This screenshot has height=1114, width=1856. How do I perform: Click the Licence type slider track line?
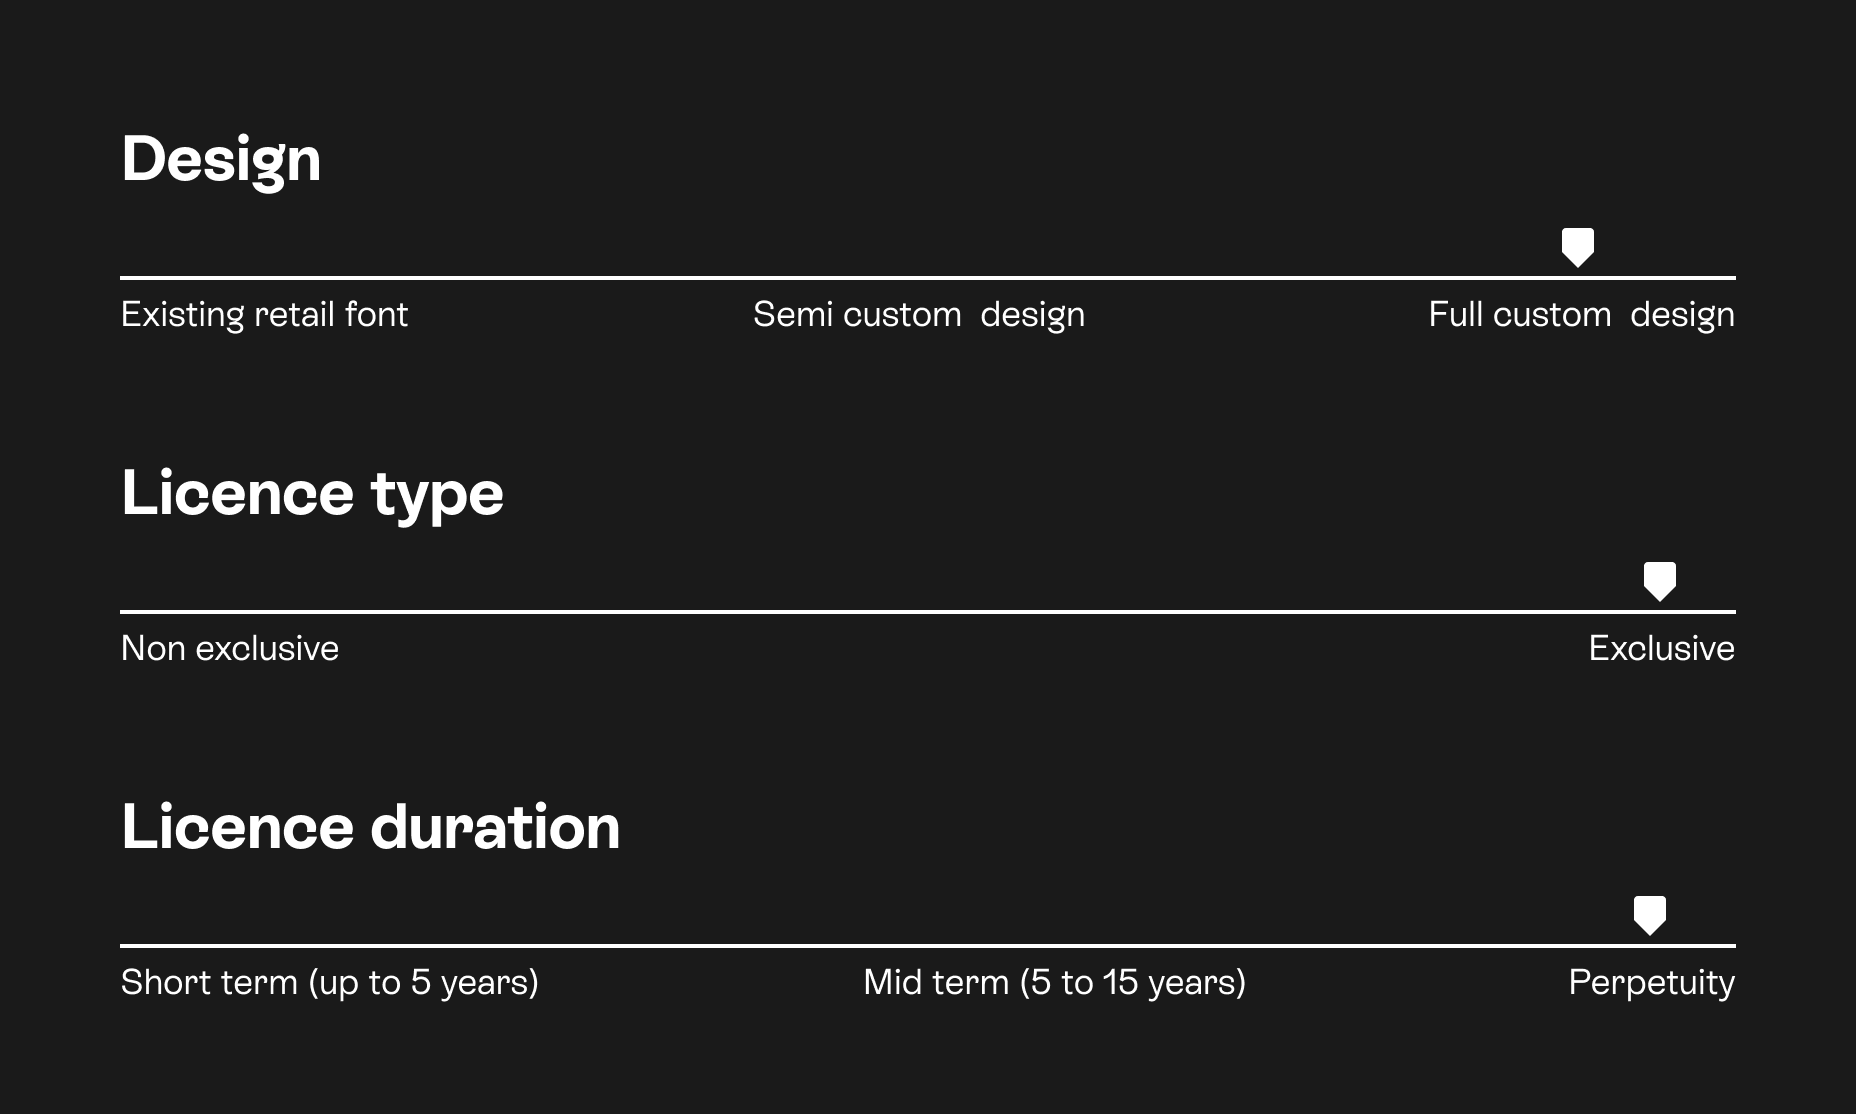(800, 611)
